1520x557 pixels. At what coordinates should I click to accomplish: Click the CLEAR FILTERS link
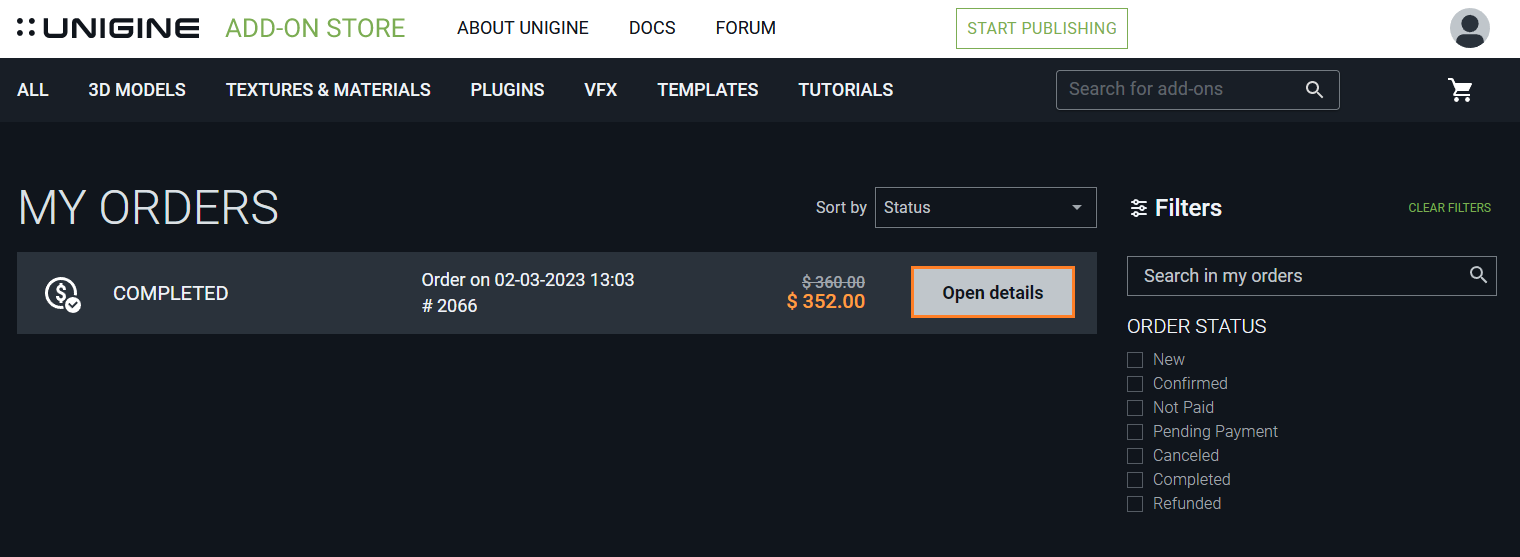pos(1450,208)
